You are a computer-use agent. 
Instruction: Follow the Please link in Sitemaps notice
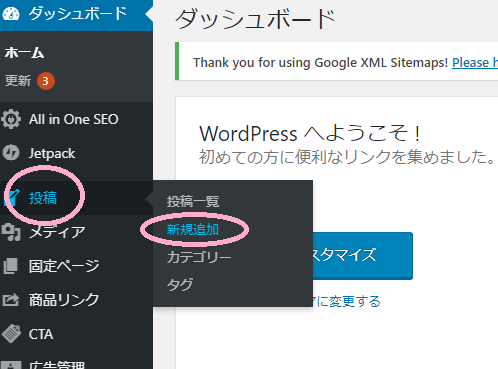pos(475,62)
